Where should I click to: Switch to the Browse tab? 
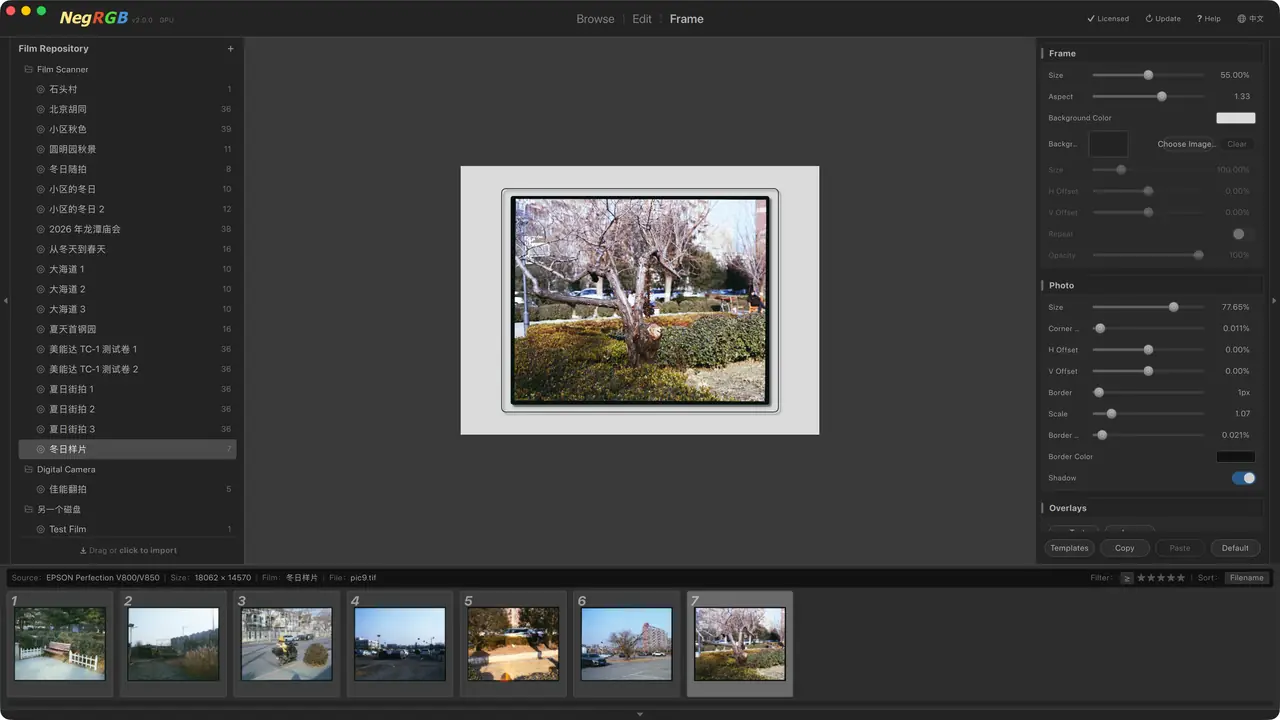(x=595, y=19)
